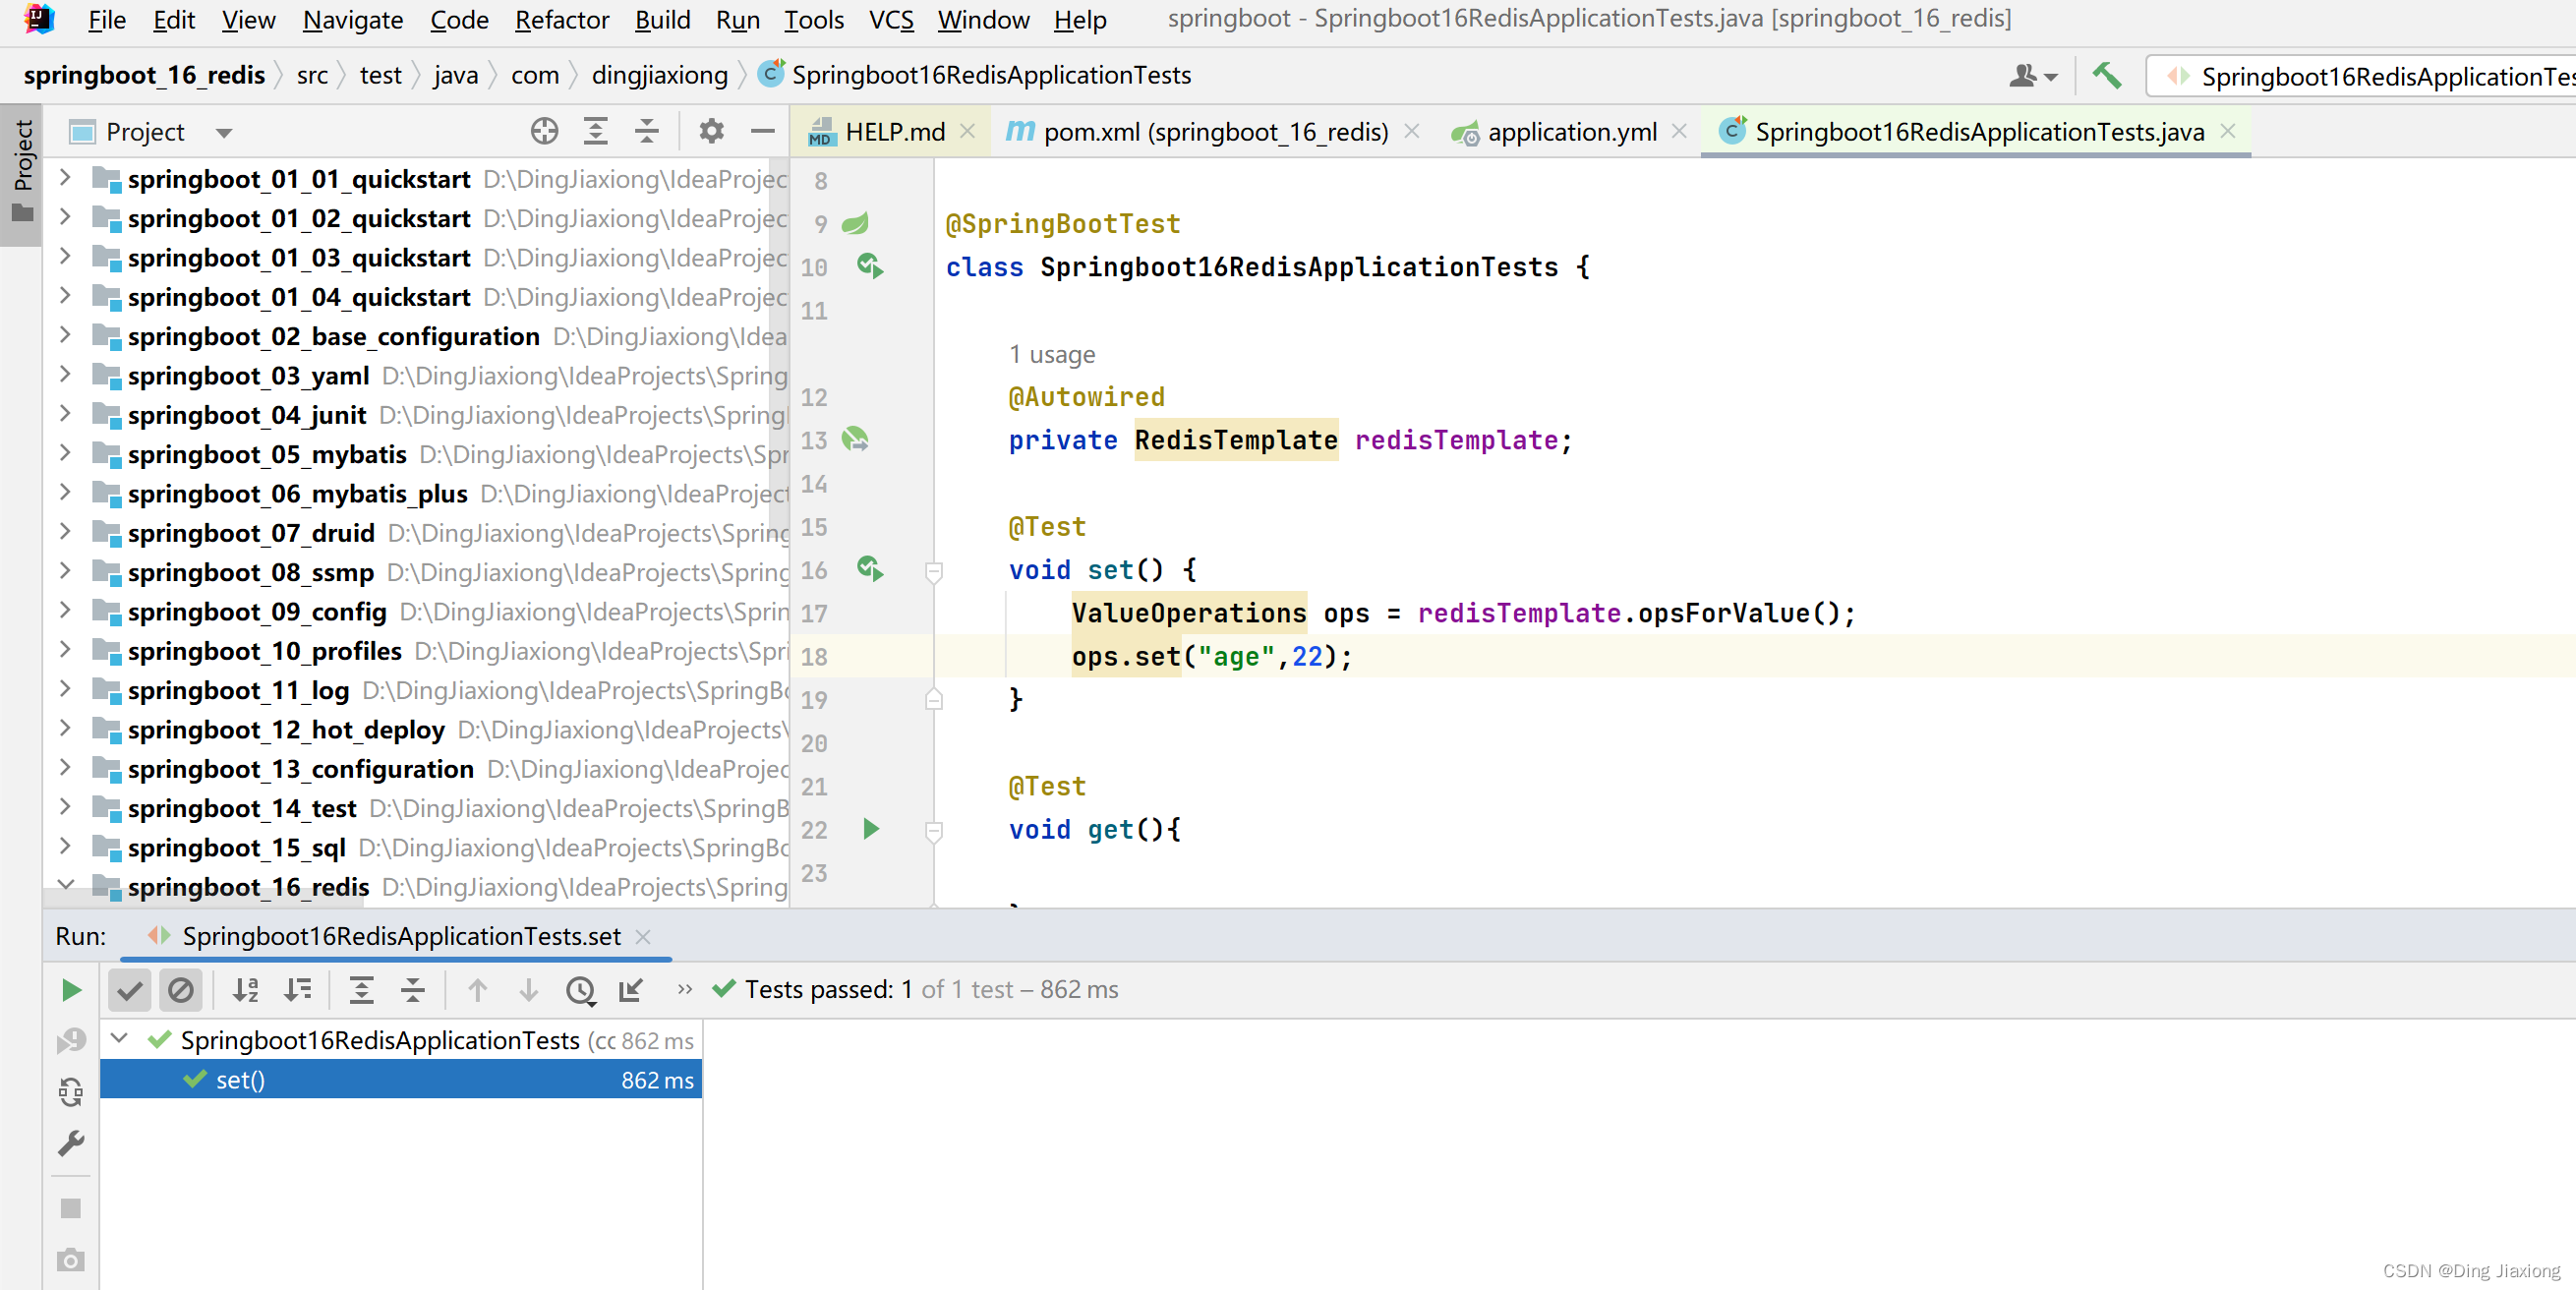Click springboot_16_redis breadcrumb

[144, 75]
